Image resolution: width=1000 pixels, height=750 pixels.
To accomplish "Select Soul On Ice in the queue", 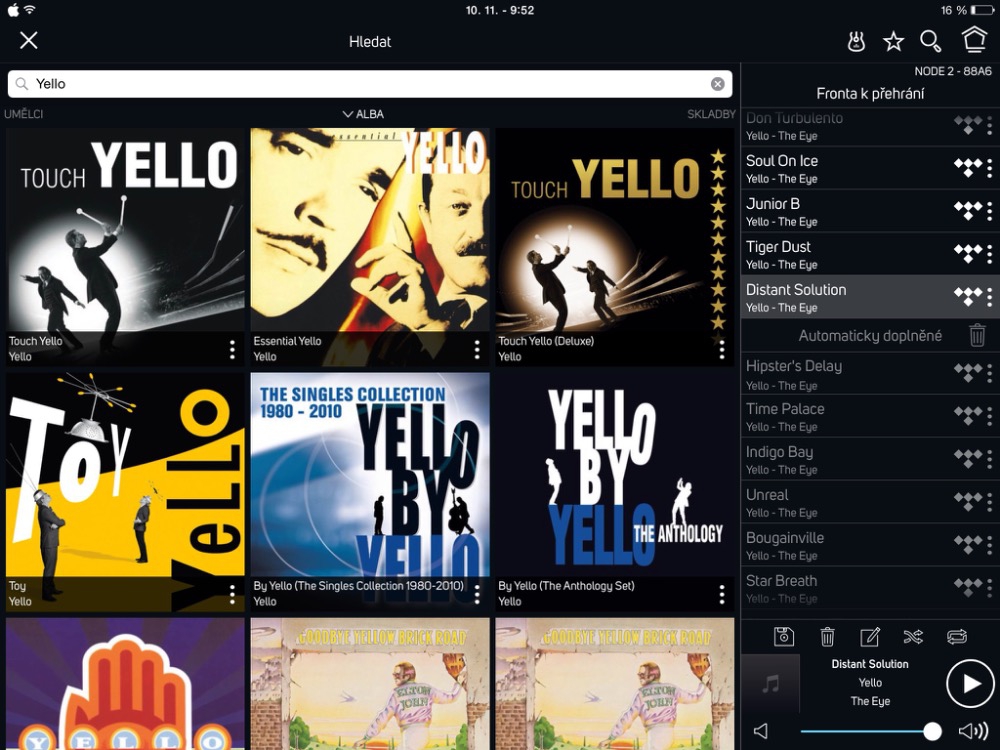I will coord(870,168).
